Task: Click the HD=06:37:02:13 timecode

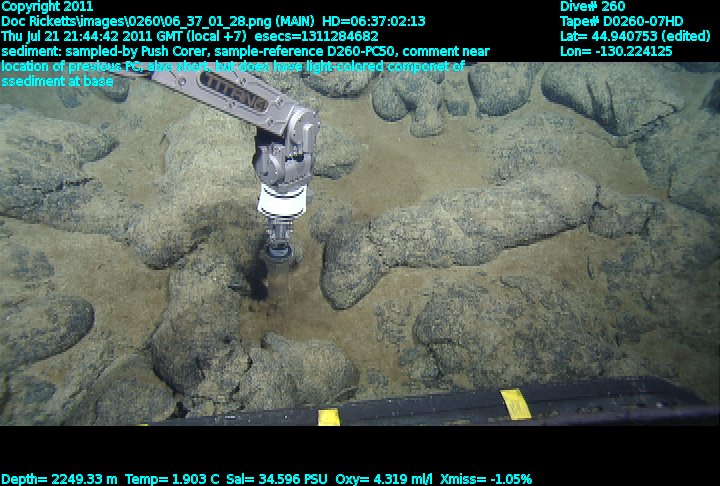Action: (368, 21)
